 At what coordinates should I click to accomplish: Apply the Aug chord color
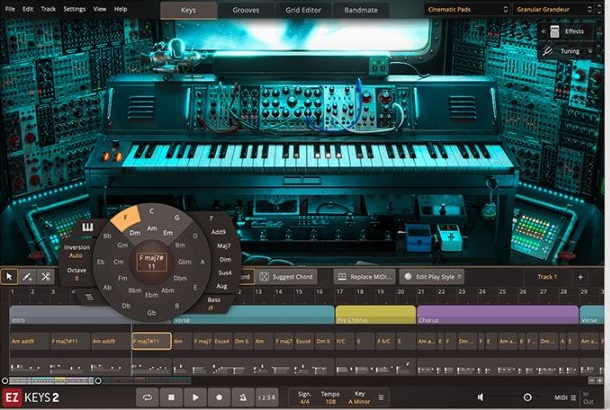point(221,286)
